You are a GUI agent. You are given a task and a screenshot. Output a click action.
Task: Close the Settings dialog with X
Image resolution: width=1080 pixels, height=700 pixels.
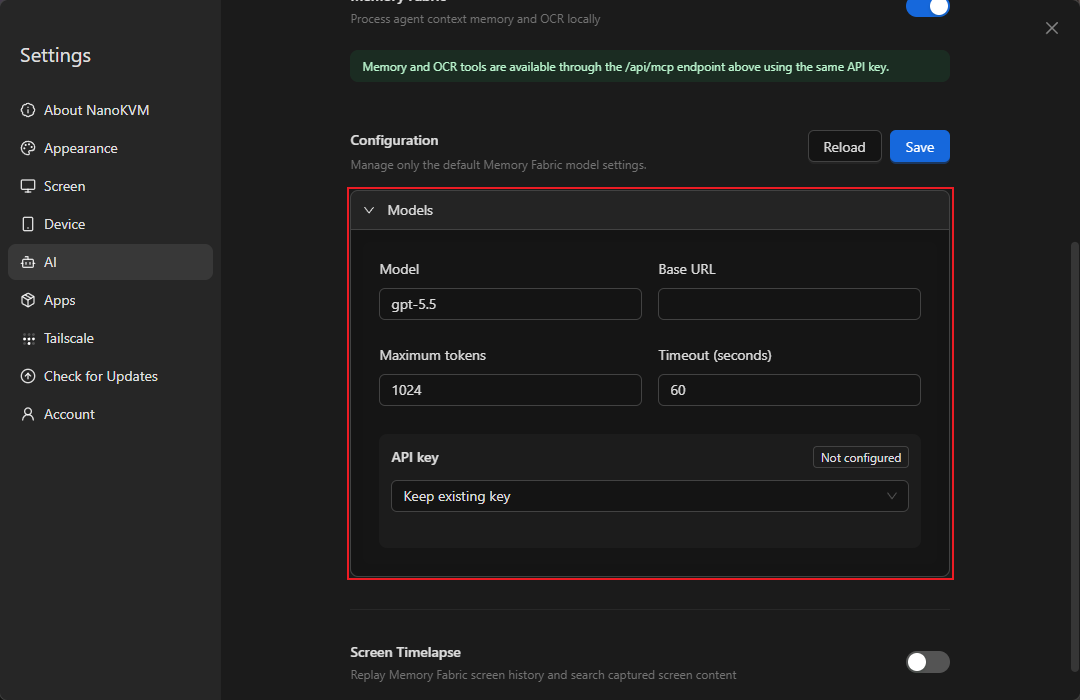coord(1052,28)
